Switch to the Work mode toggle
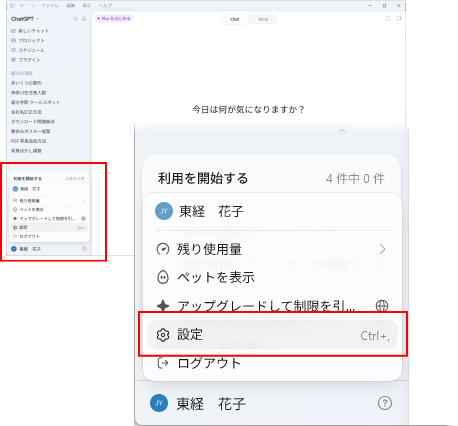Viewport: 458px width, 426px height. pos(263,19)
